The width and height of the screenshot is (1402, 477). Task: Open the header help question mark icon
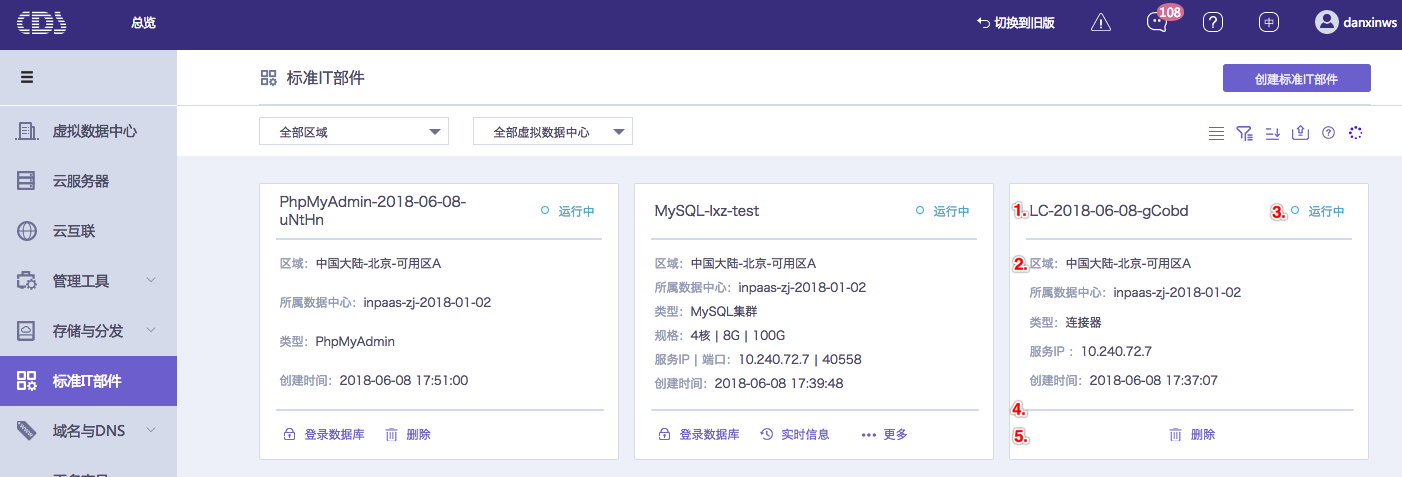[x=1213, y=23]
